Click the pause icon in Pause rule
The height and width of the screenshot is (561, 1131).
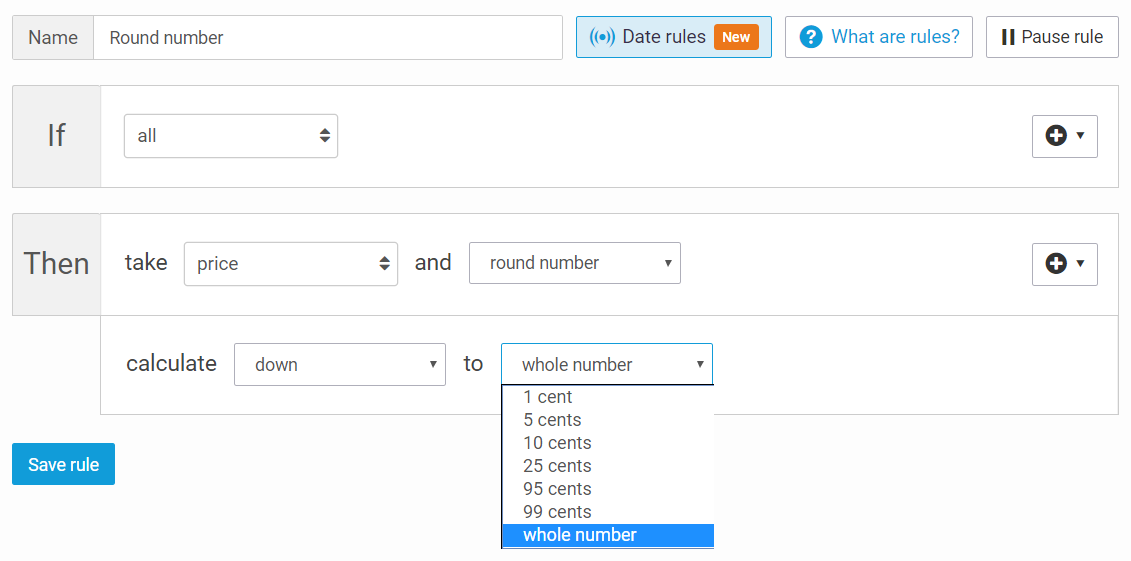click(1008, 37)
